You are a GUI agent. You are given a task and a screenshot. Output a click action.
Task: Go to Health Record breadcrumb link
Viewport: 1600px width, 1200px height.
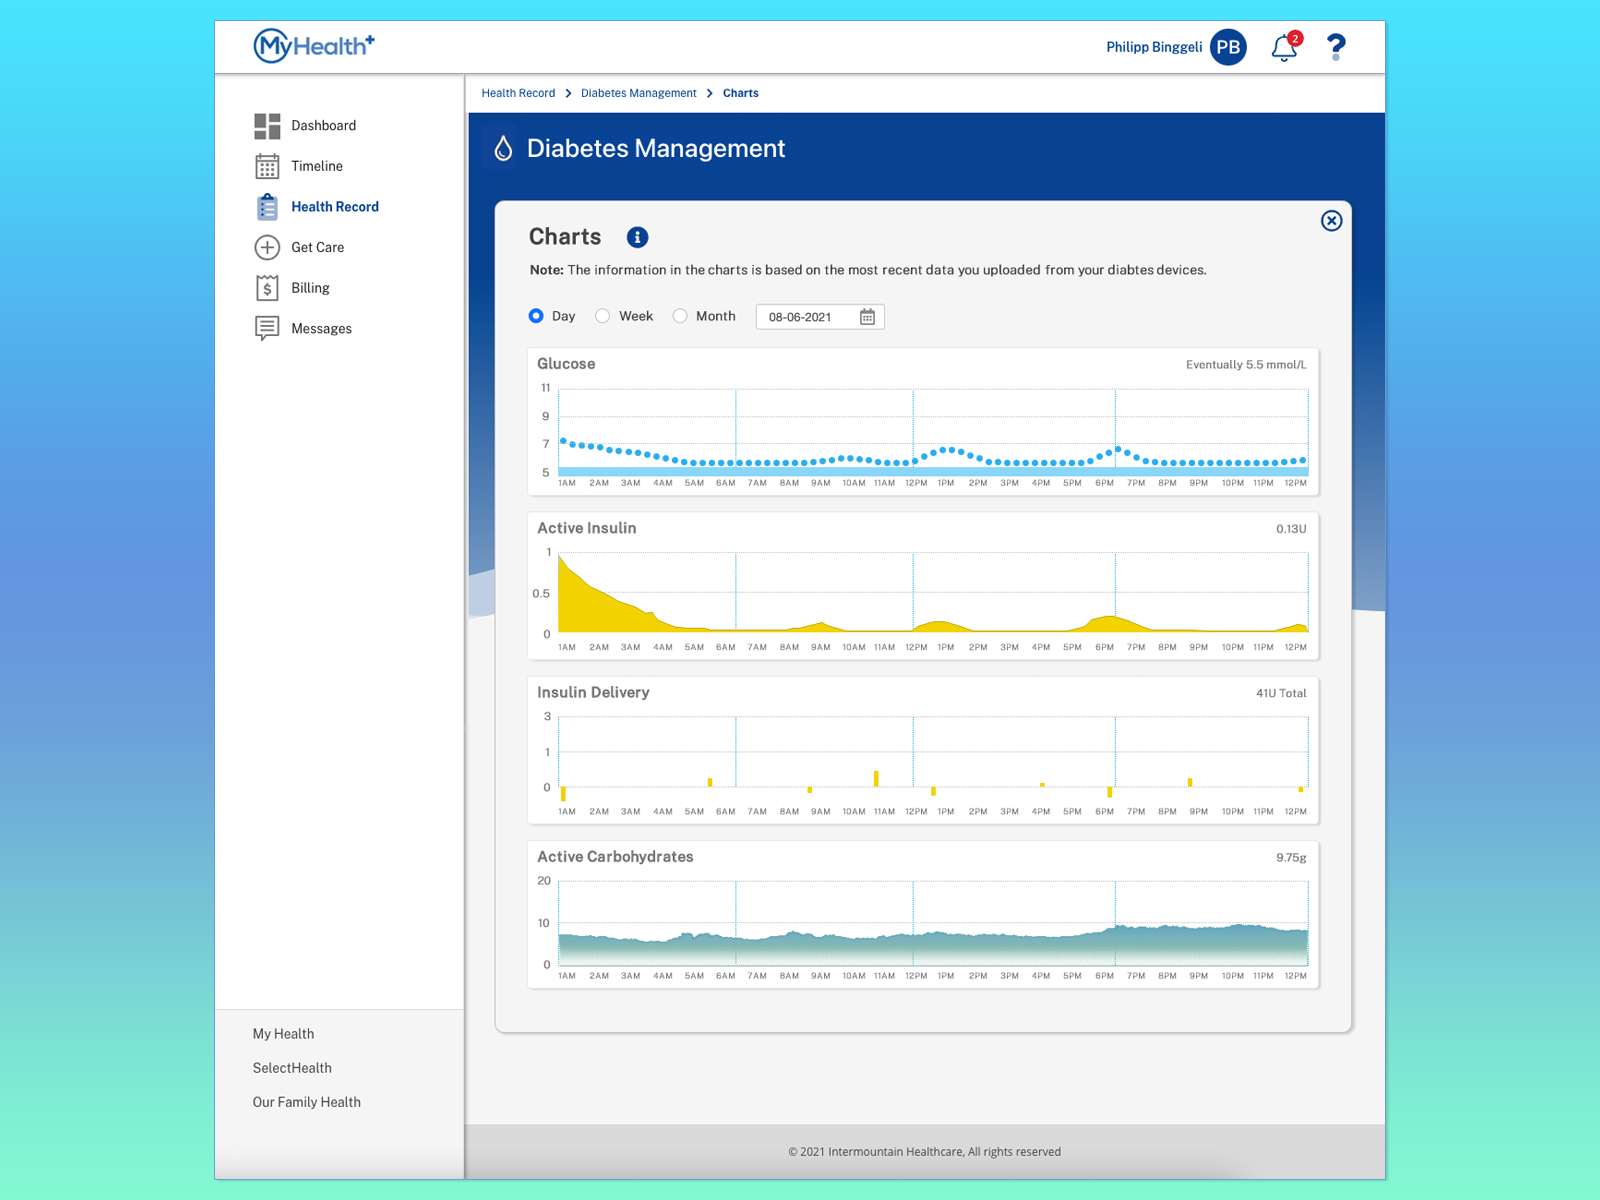pos(518,93)
